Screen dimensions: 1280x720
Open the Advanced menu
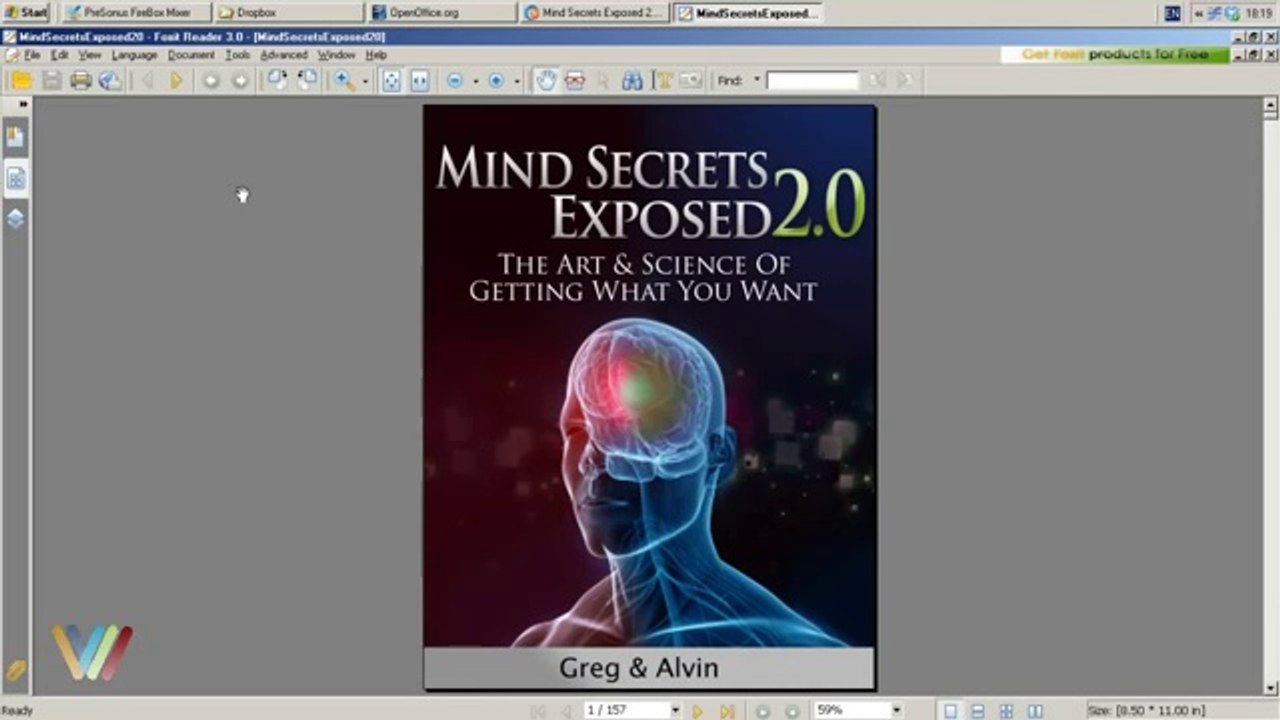click(284, 55)
